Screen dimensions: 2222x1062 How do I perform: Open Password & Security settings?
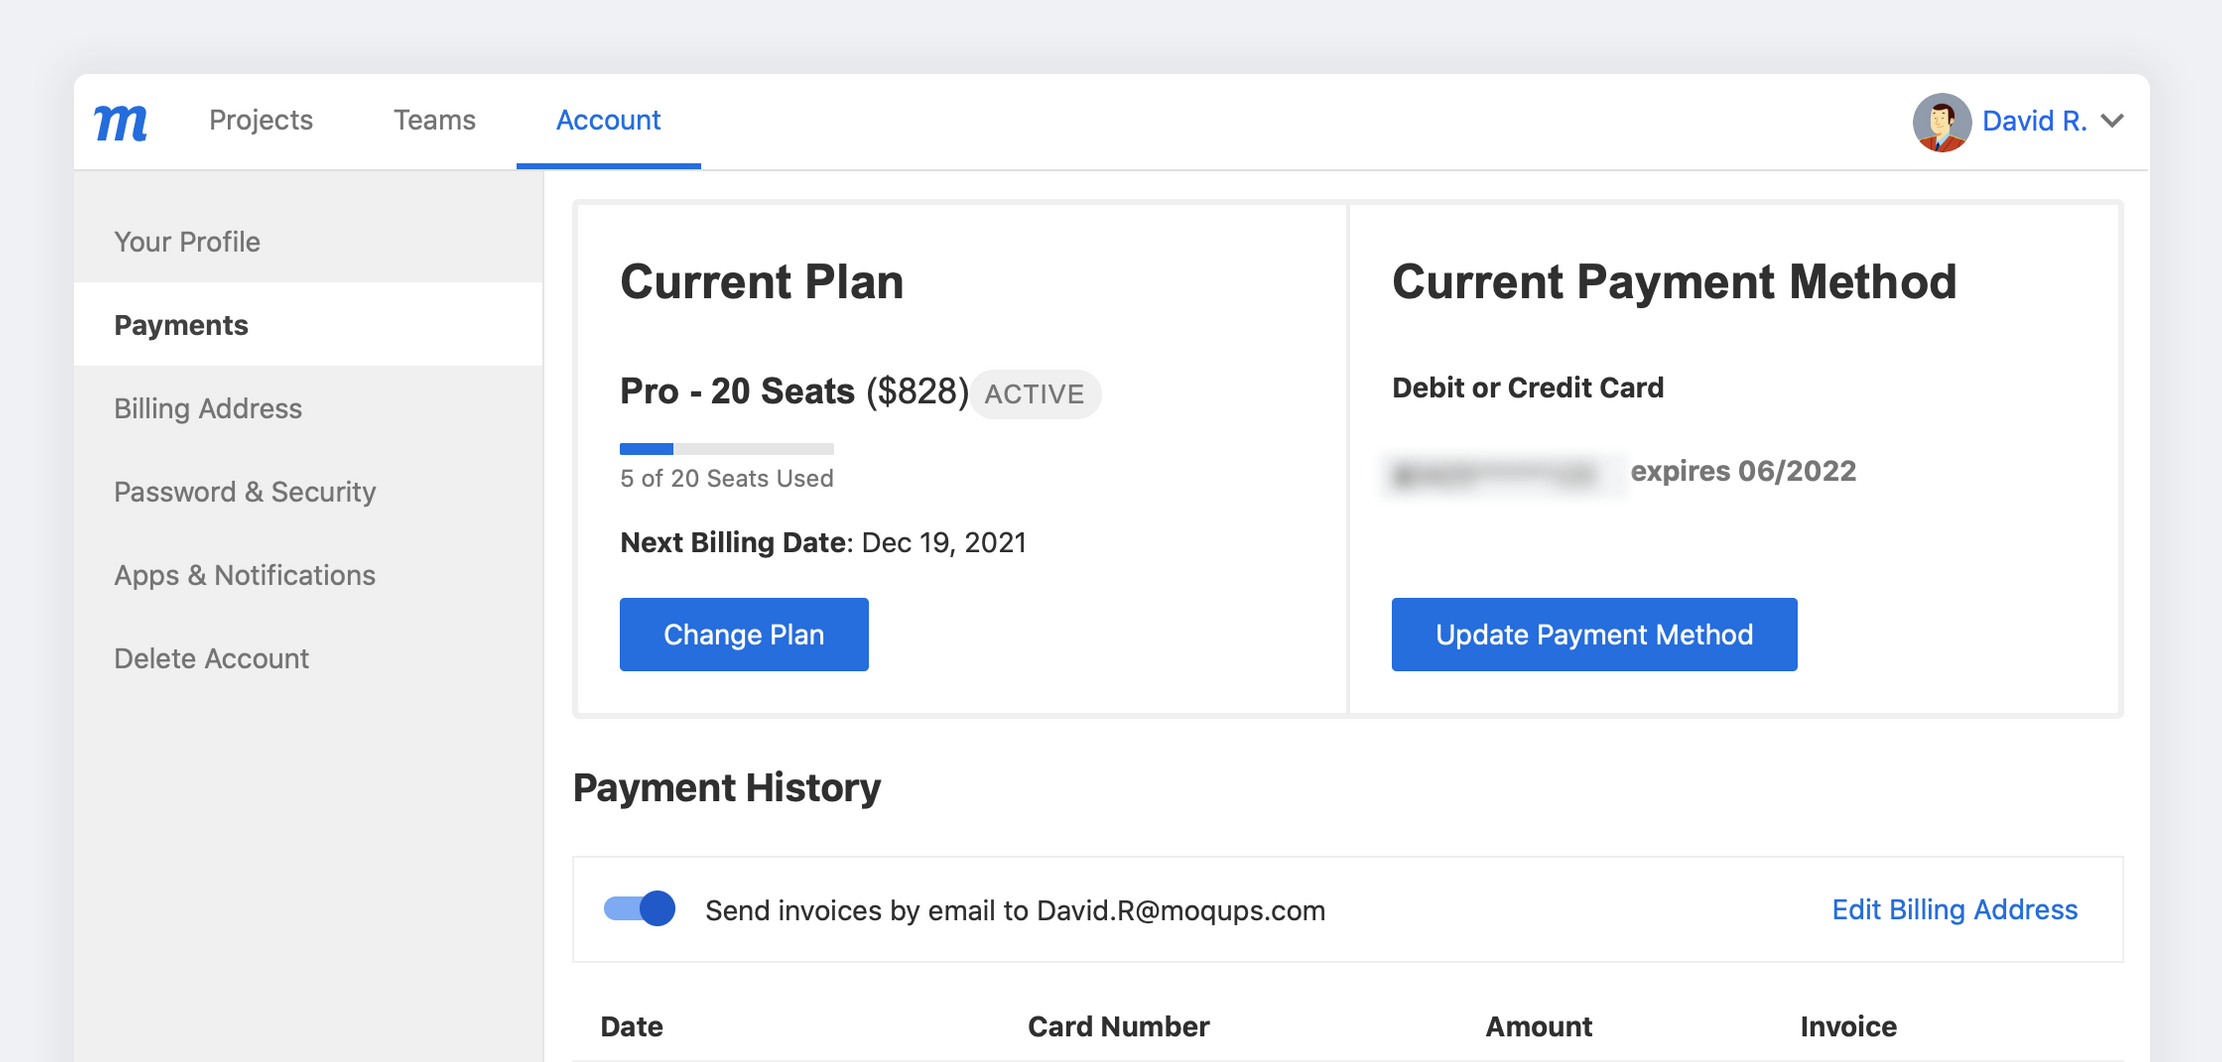[245, 491]
